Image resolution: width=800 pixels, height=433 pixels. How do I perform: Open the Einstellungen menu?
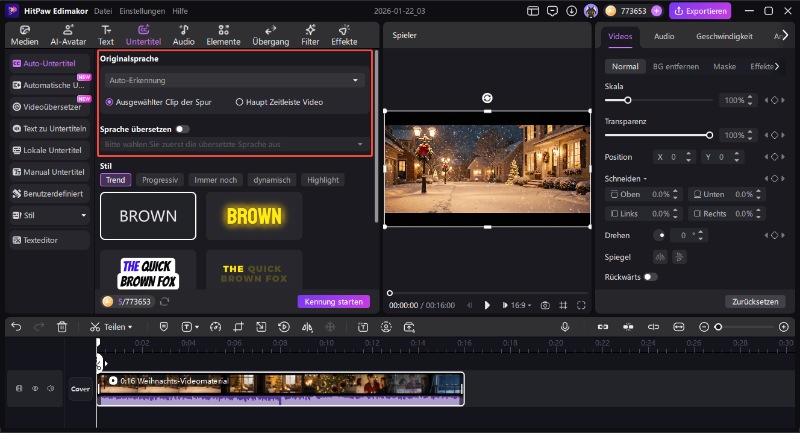coord(142,11)
